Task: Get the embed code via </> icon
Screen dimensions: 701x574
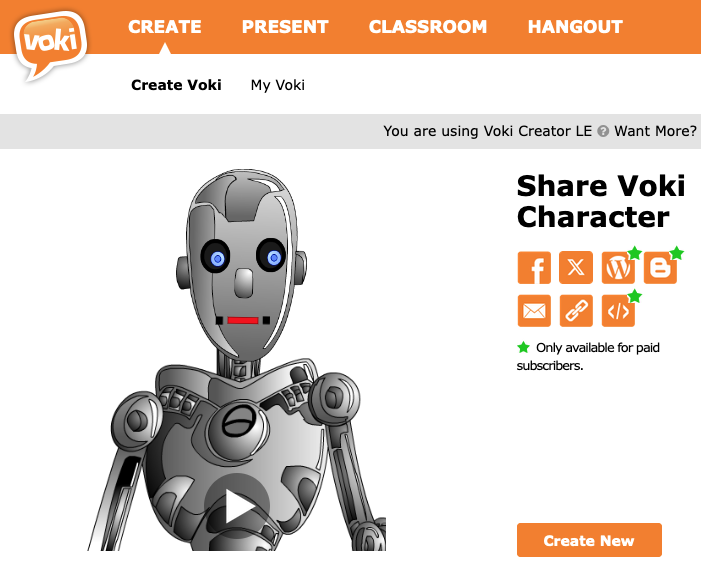Action: pos(618,311)
